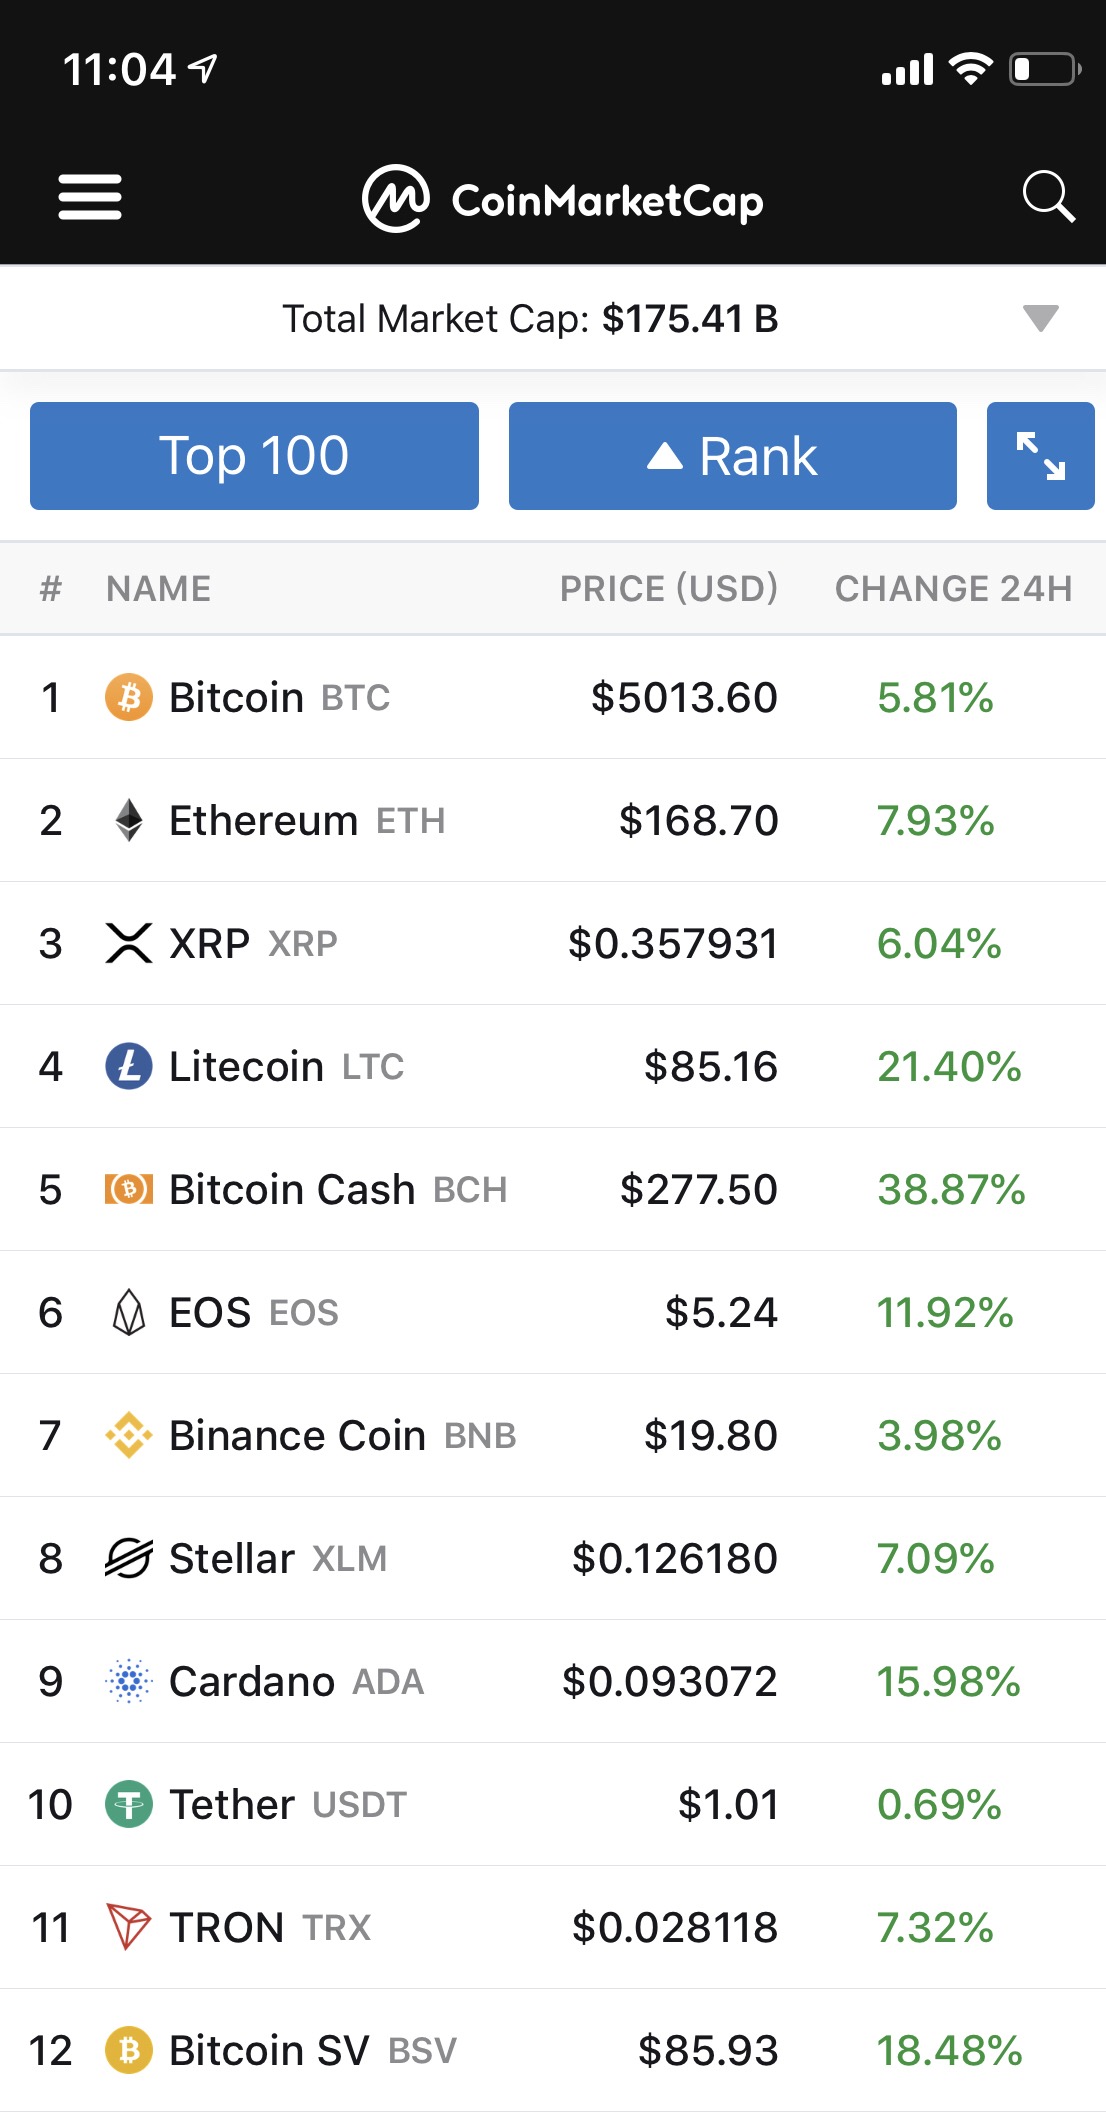Tap the XRP logo icon
This screenshot has width=1106, height=2112.
129,943
